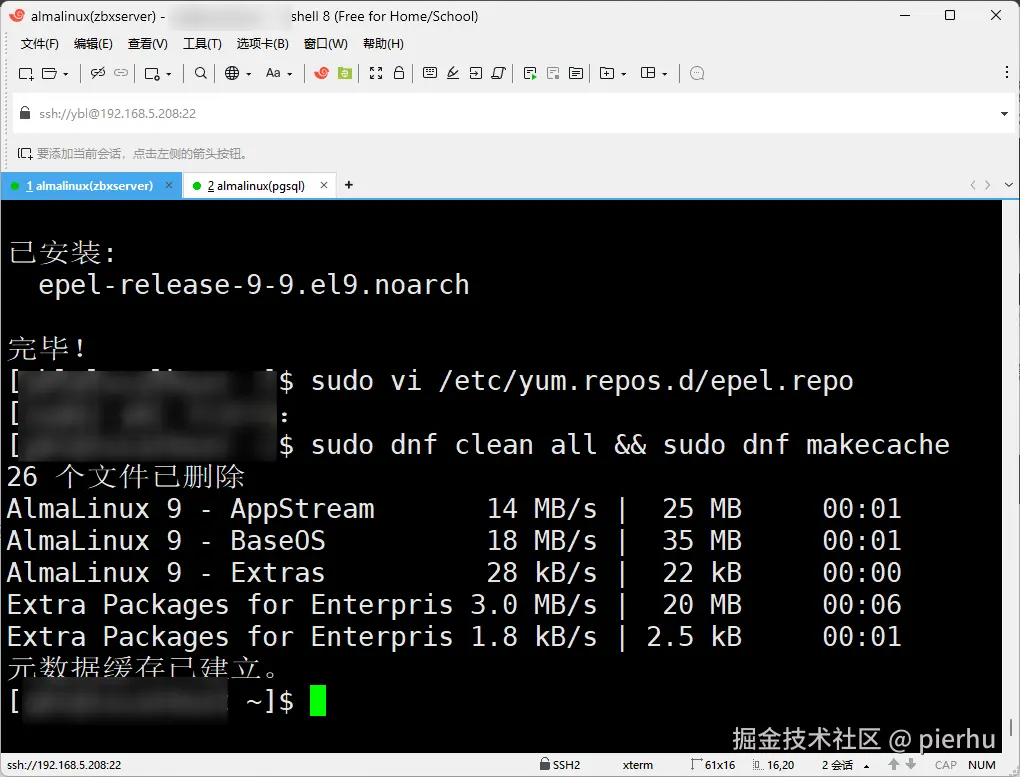The width and height of the screenshot is (1020, 777).
Task: Expand the Aa font dropdown
Action: [x=289, y=74]
